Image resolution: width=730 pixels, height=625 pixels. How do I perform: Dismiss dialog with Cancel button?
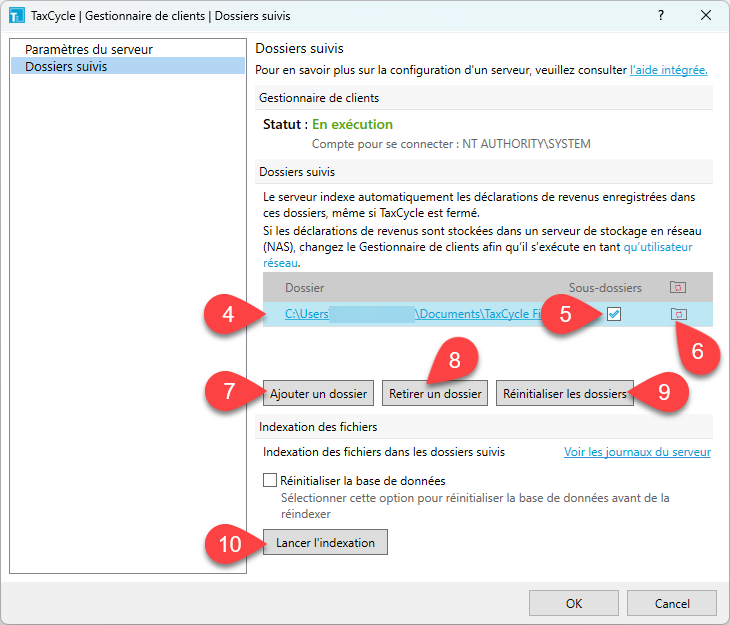coord(672,603)
